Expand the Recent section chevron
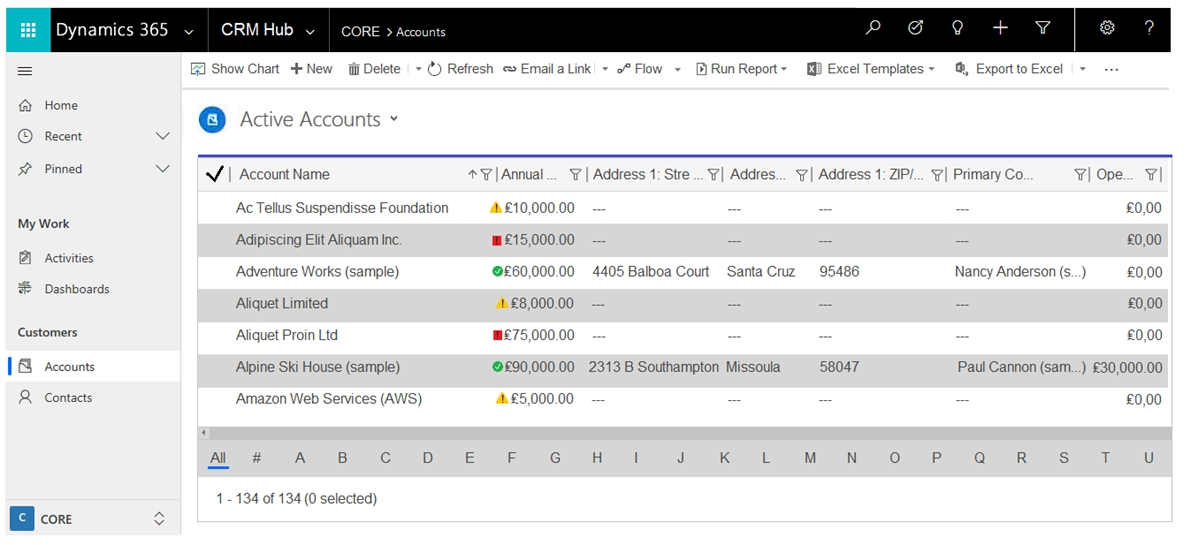Viewport: 1191px width, 545px height. click(163, 136)
